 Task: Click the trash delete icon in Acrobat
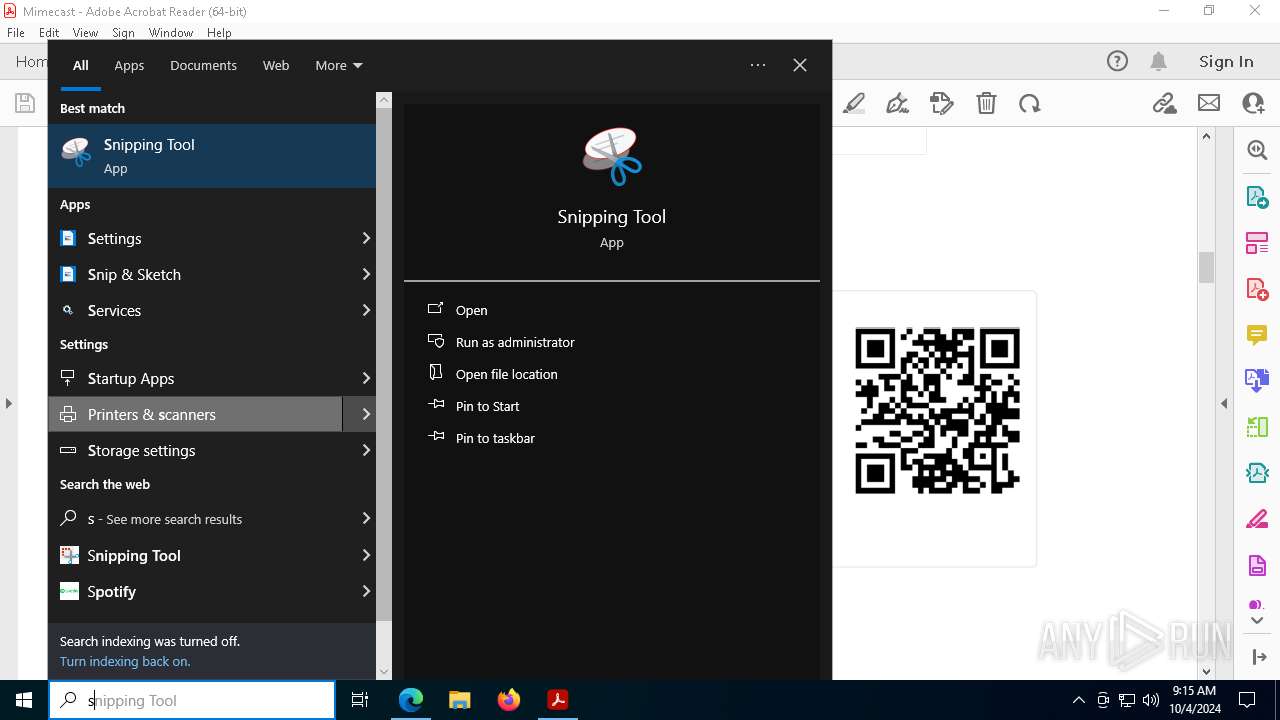[986, 103]
